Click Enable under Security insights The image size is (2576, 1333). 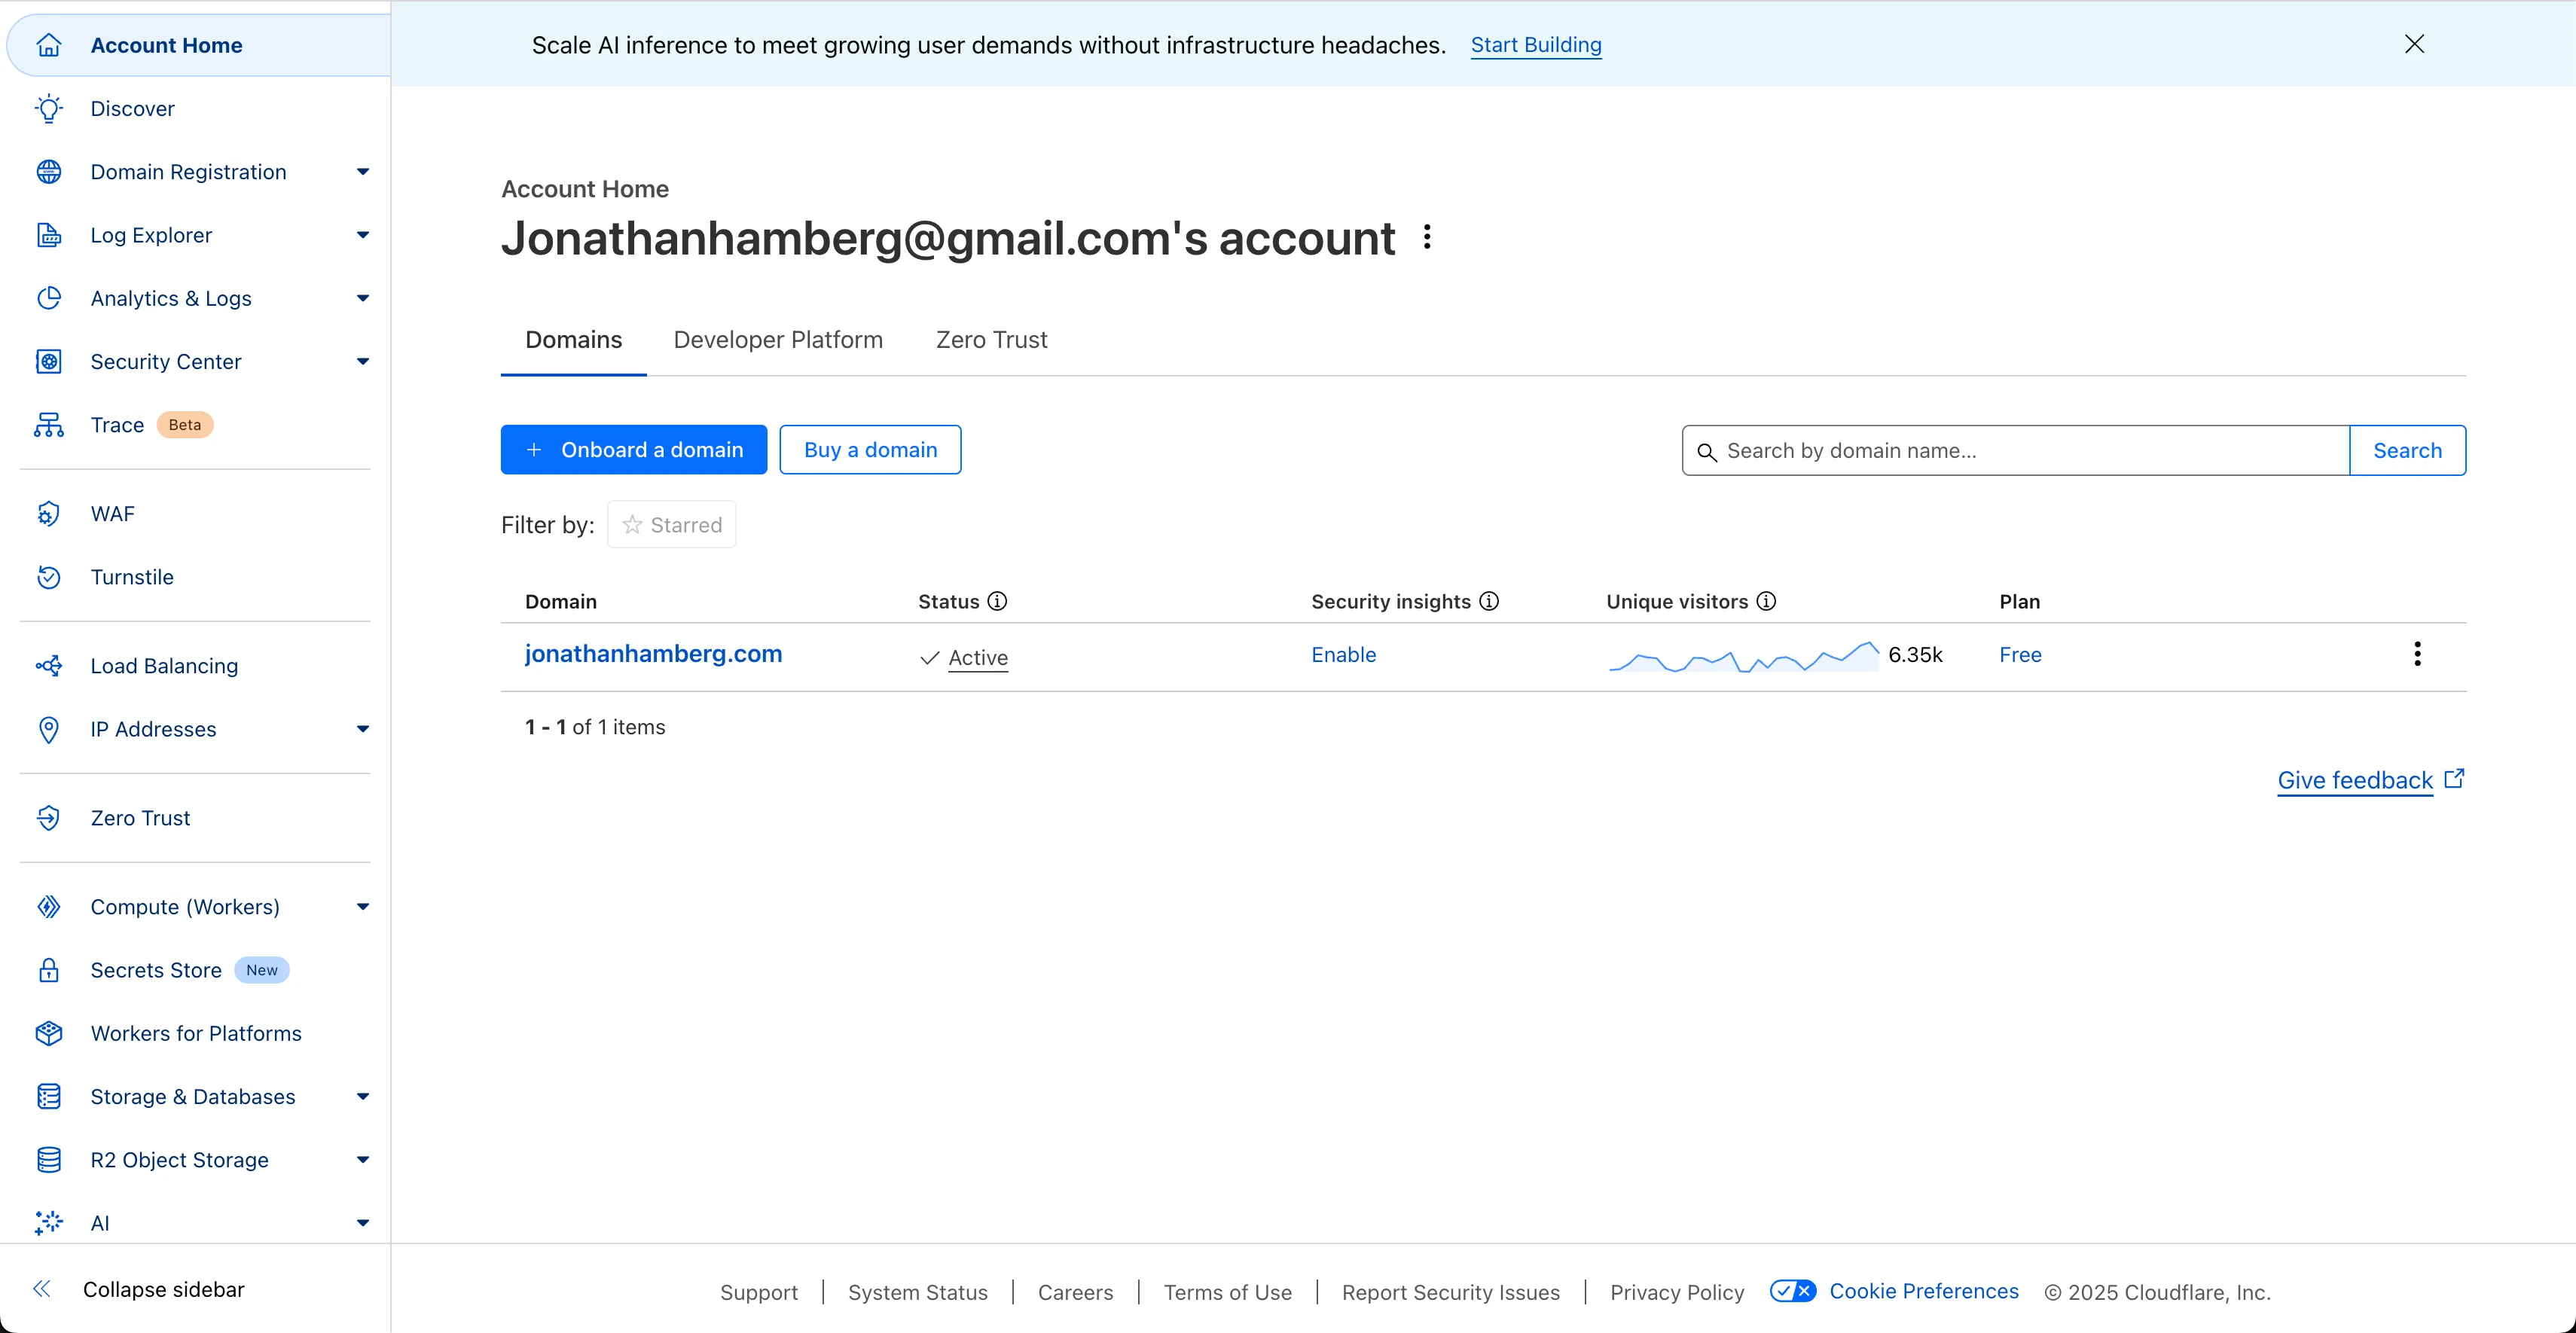pos(1344,655)
